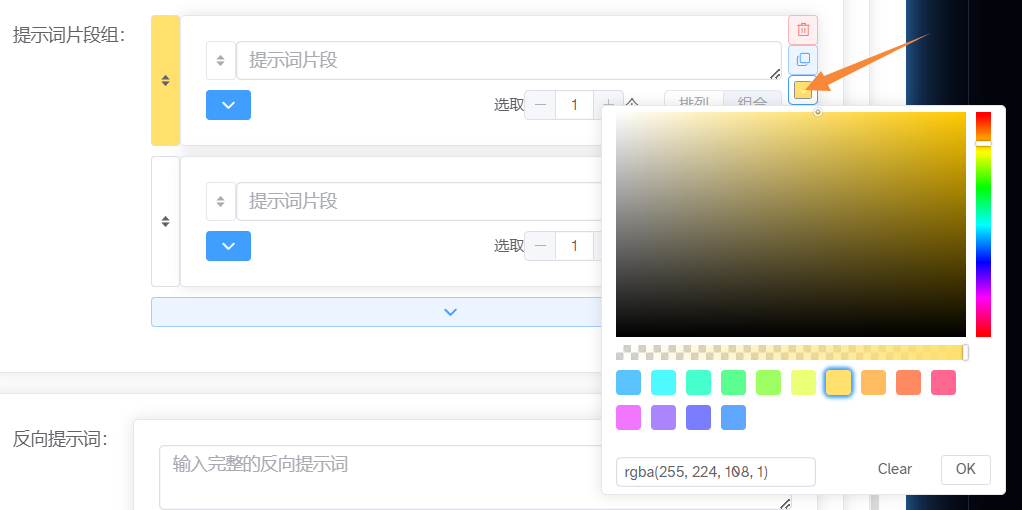Click sort handle beside first fragment input
Screen dimensions: 1022x510
(x=220, y=60)
